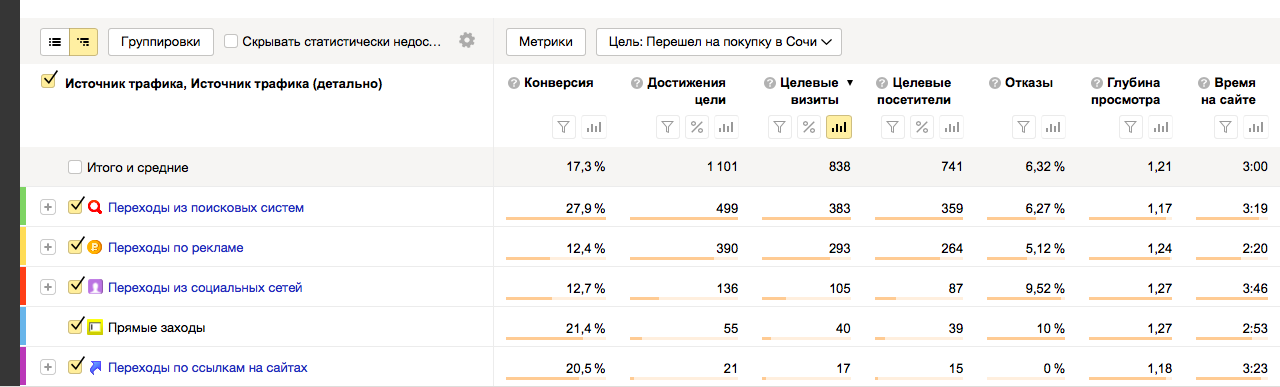
Task: Expand Переходы из поисковых систем row
Action: point(47,207)
